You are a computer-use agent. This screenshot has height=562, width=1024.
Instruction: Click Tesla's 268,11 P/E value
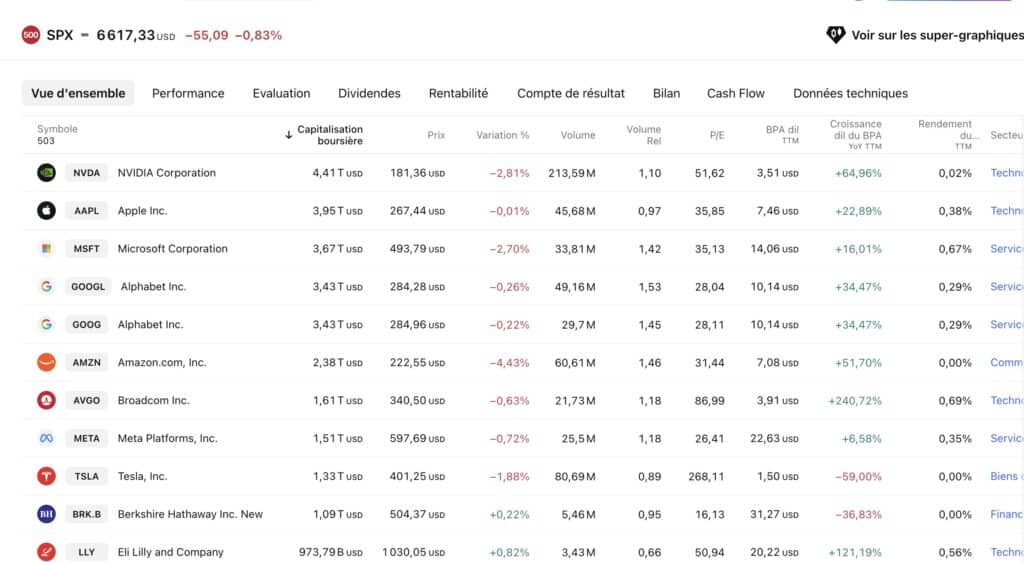pos(706,476)
